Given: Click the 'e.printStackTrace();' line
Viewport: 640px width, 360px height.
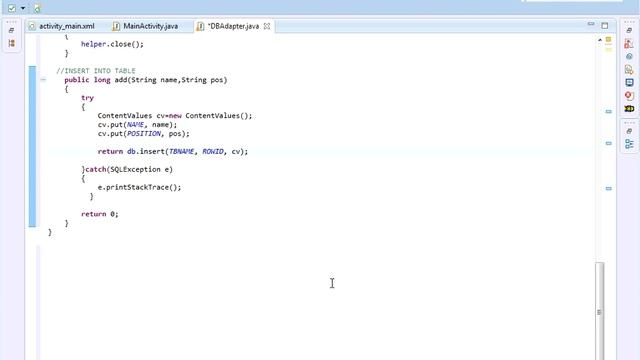Looking at the screenshot, I should [139, 187].
